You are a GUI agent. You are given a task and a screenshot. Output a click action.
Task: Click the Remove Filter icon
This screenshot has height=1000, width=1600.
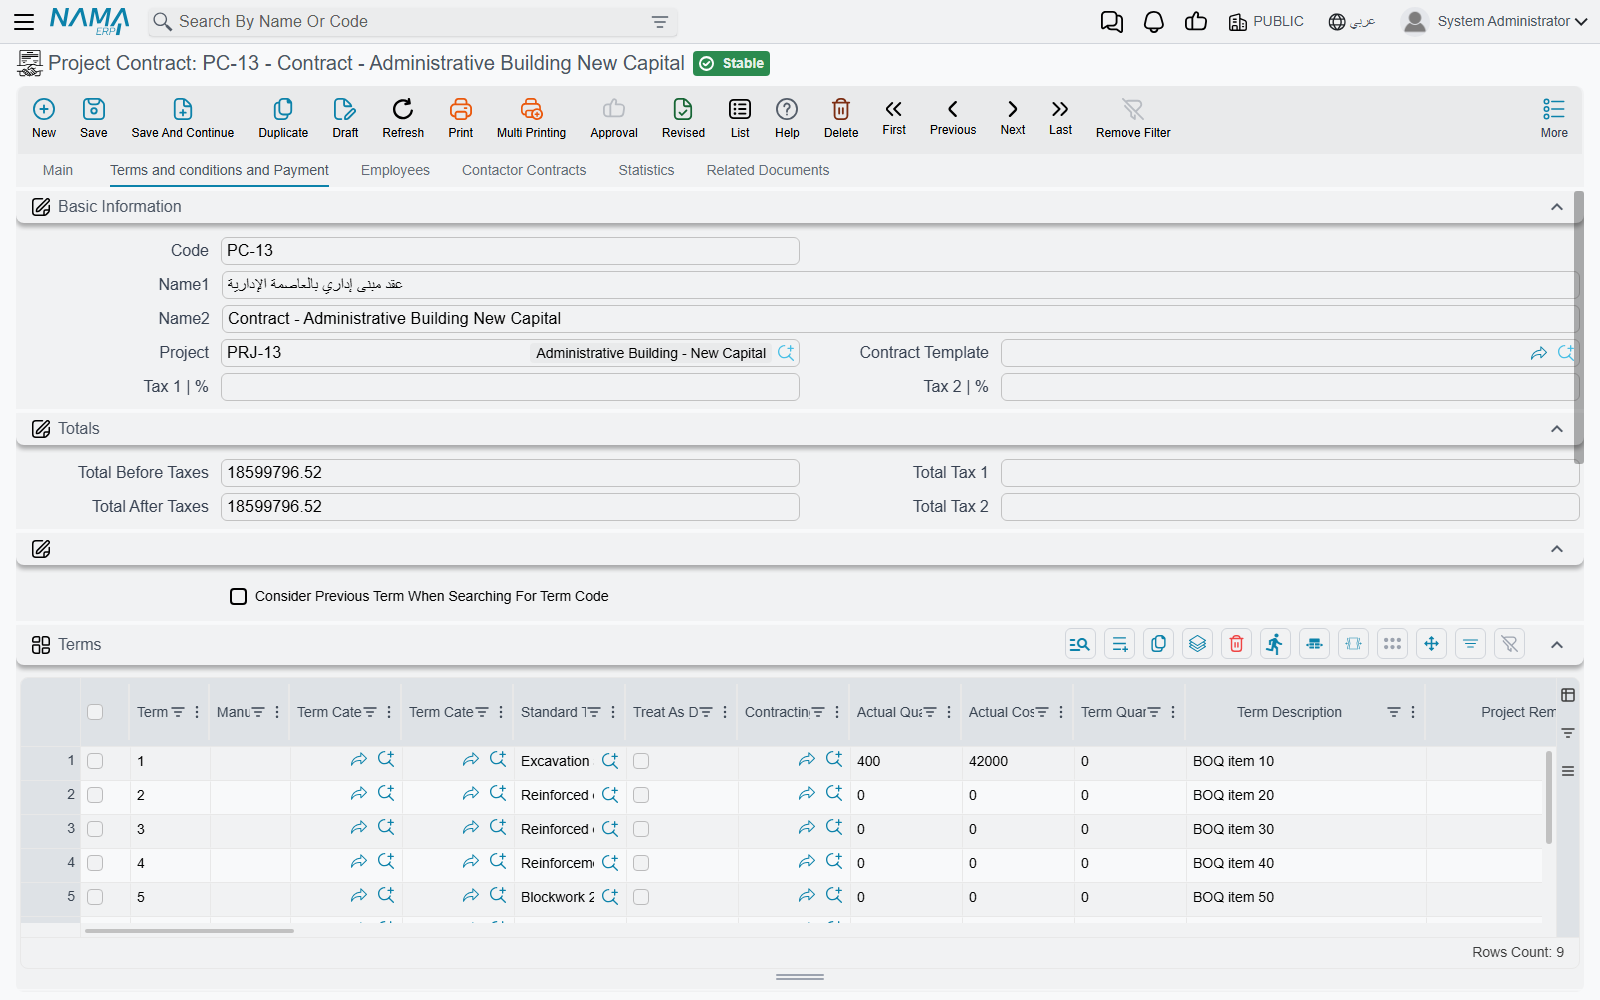click(1133, 109)
